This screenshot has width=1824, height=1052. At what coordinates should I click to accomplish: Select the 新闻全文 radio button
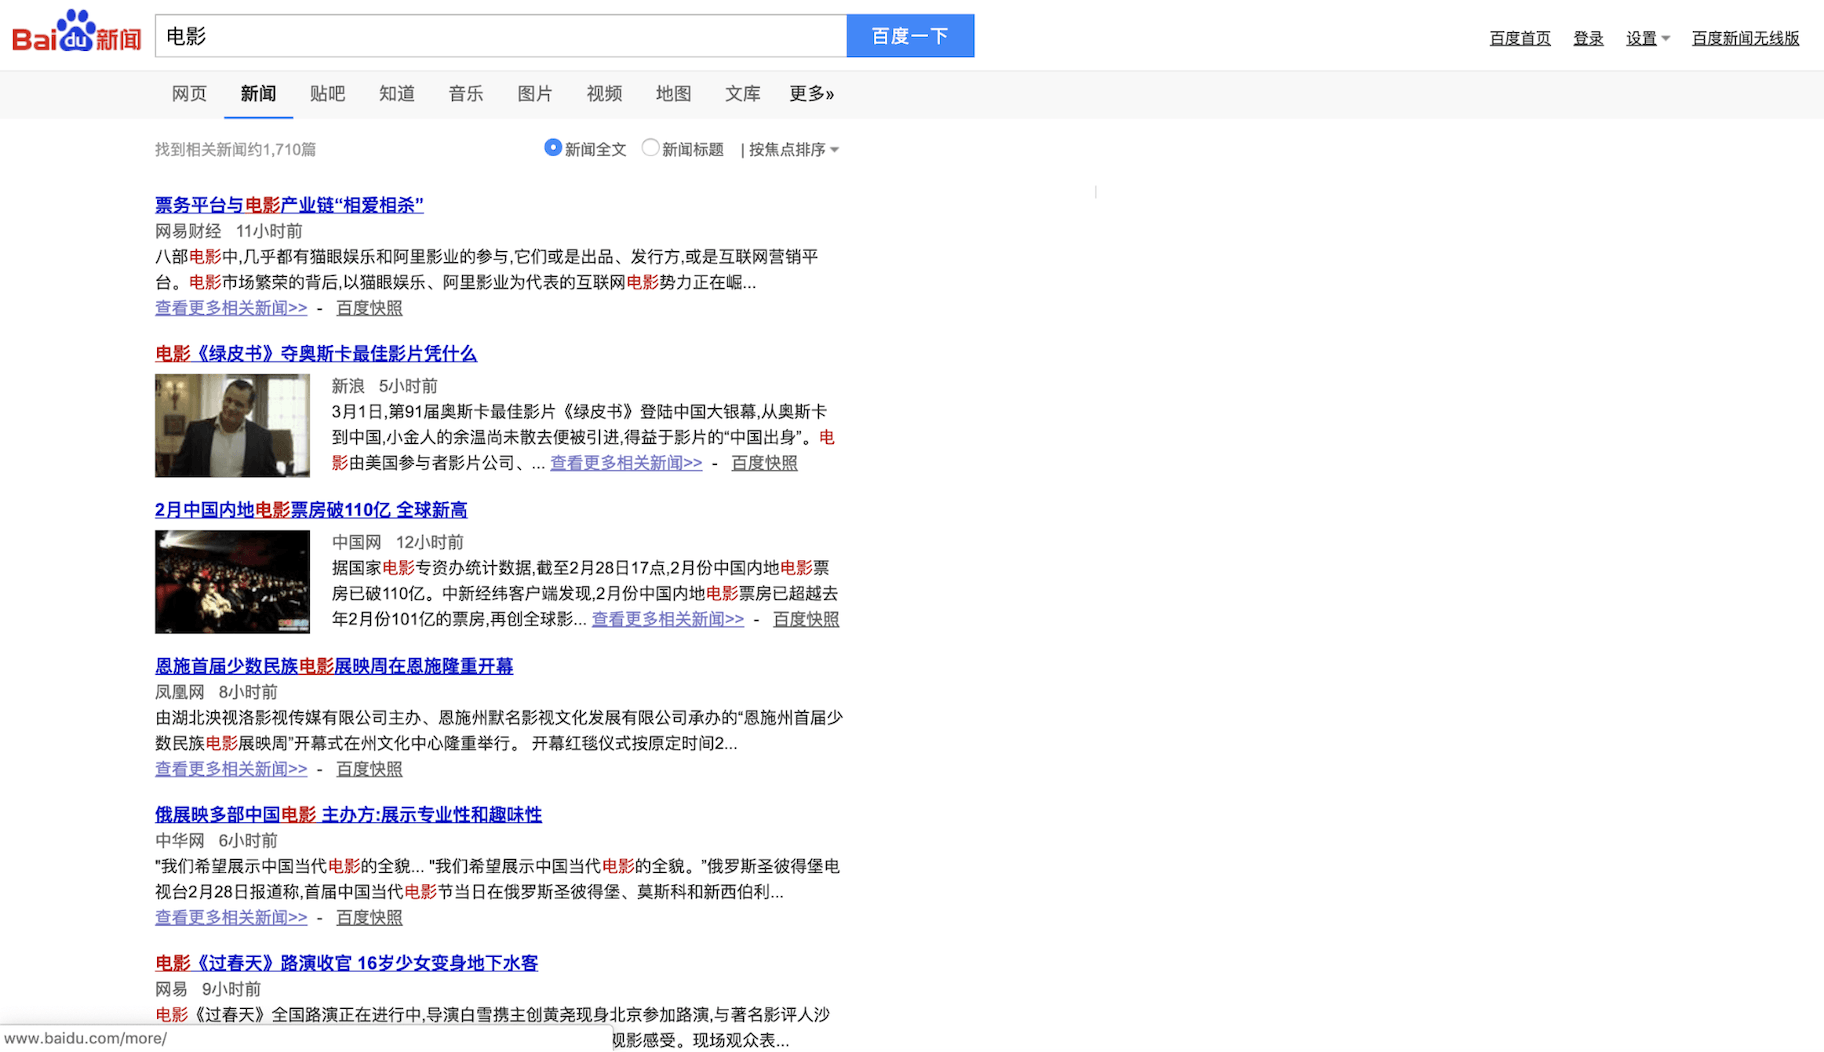(x=553, y=148)
